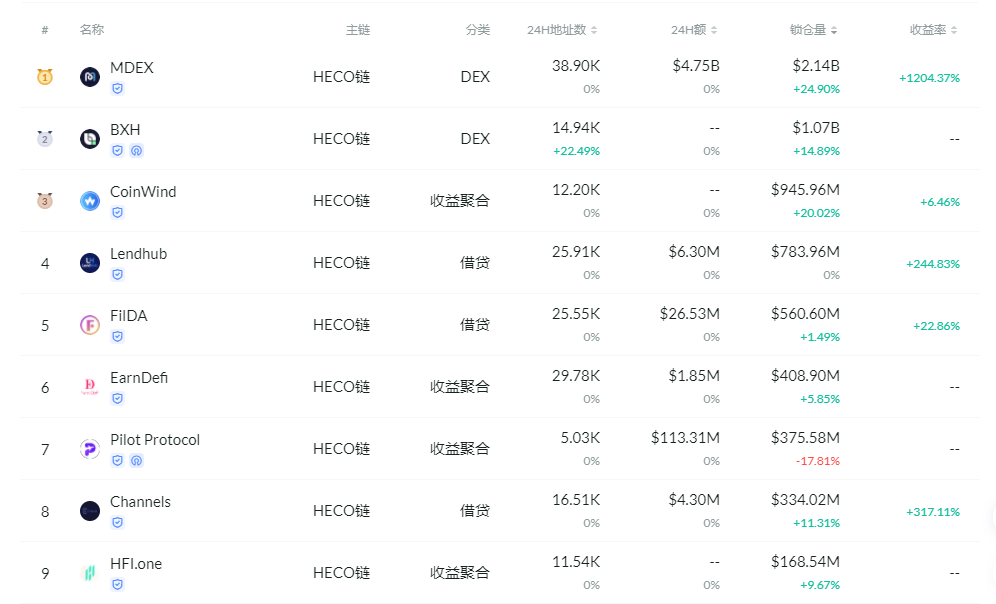Click the CoinWind logo icon
The width and height of the screenshot is (996, 604).
90,200
